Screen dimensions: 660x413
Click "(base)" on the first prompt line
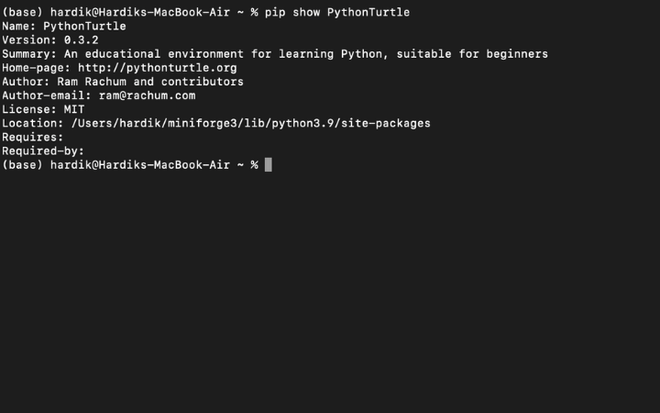(x=22, y=12)
